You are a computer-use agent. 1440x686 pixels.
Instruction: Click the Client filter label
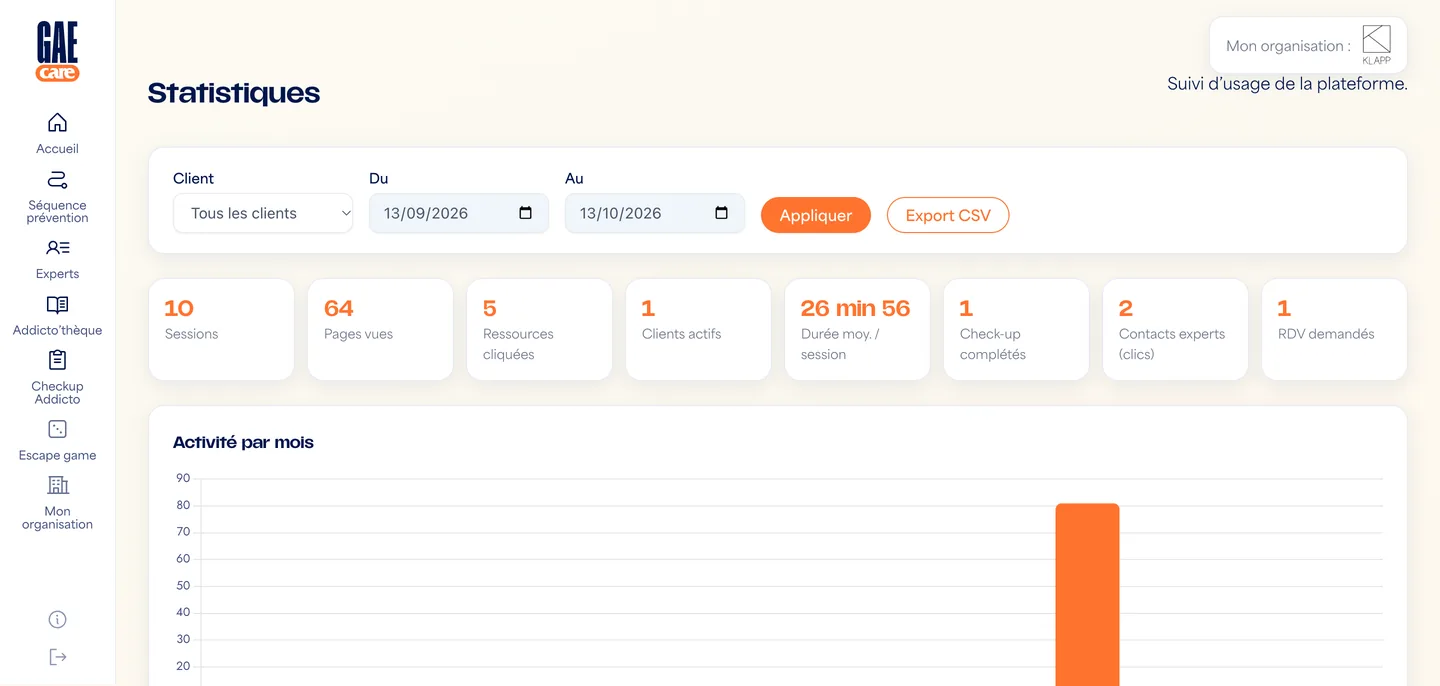click(x=193, y=178)
